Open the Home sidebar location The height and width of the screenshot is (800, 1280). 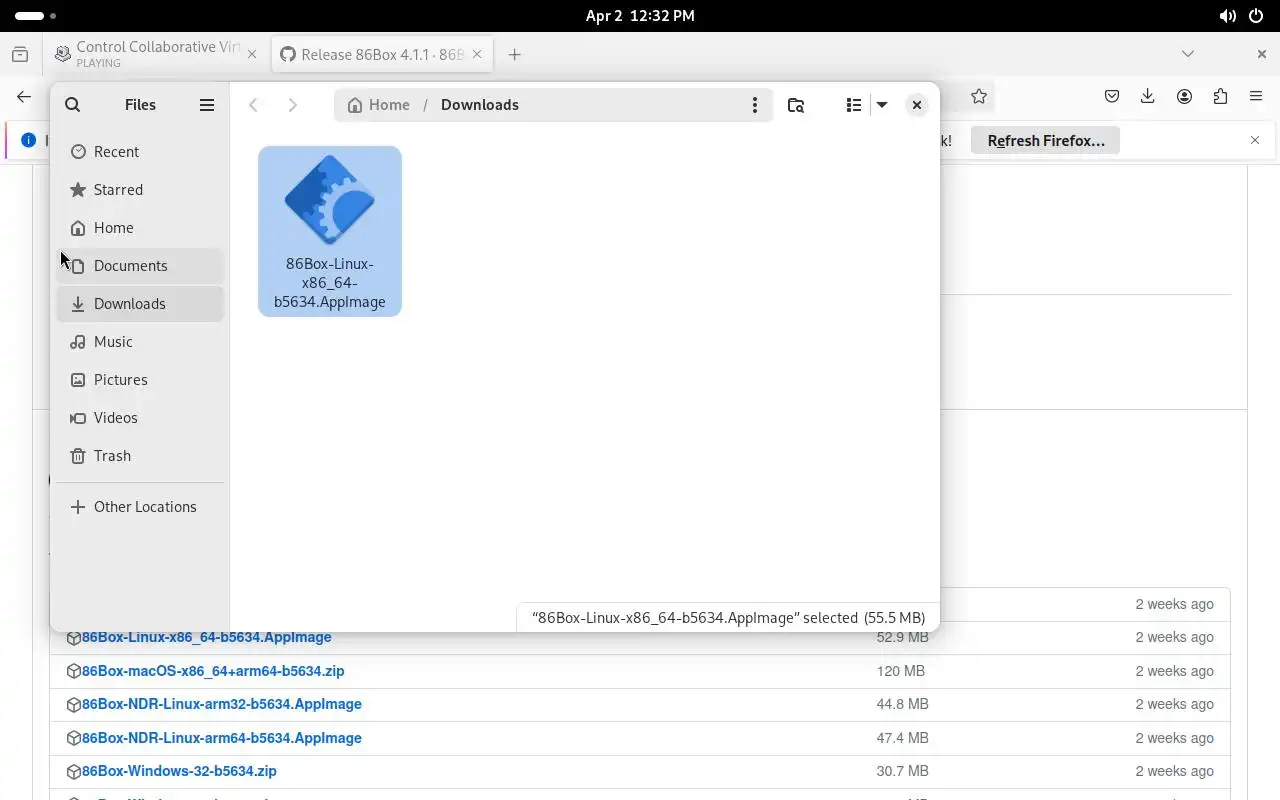[x=140, y=227]
